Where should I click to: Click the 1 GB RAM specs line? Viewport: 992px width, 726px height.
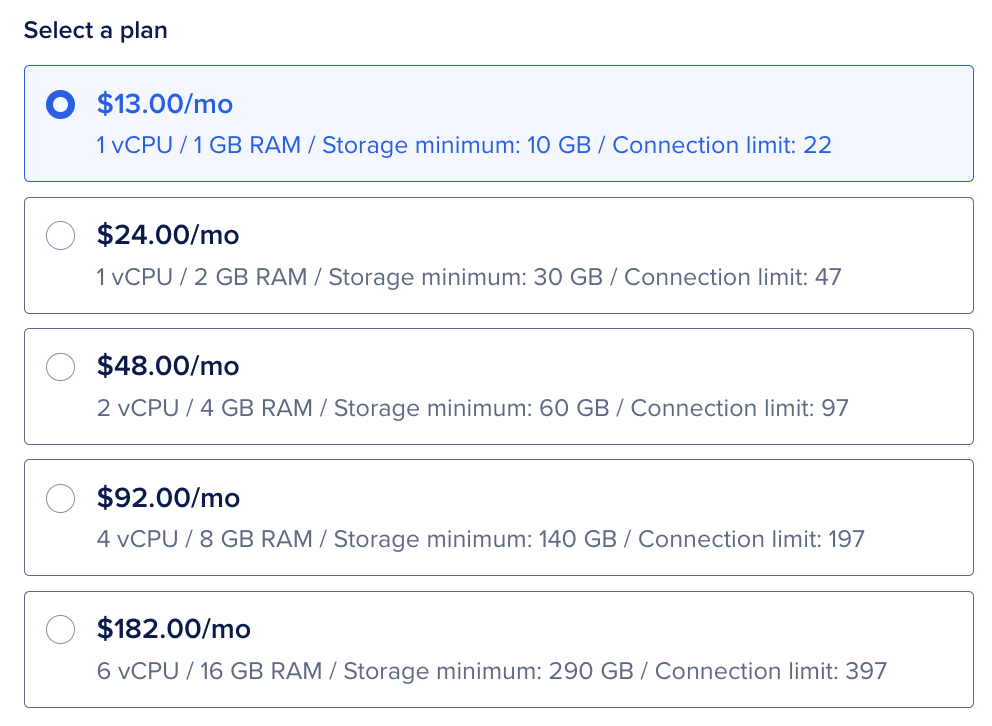pyautogui.click(x=464, y=146)
